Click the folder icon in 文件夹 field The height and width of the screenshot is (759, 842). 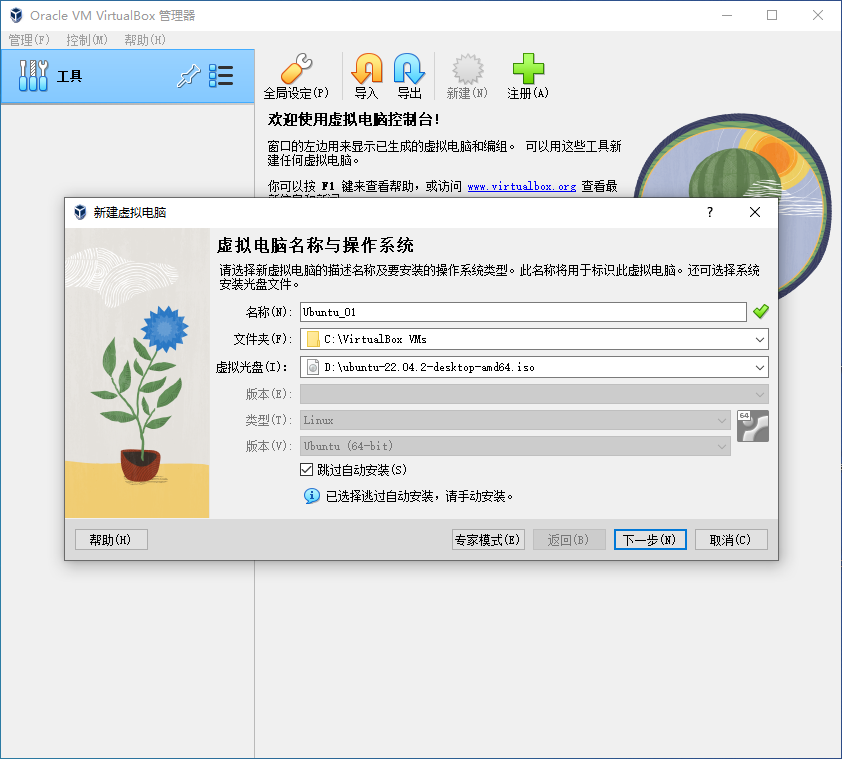(313, 339)
